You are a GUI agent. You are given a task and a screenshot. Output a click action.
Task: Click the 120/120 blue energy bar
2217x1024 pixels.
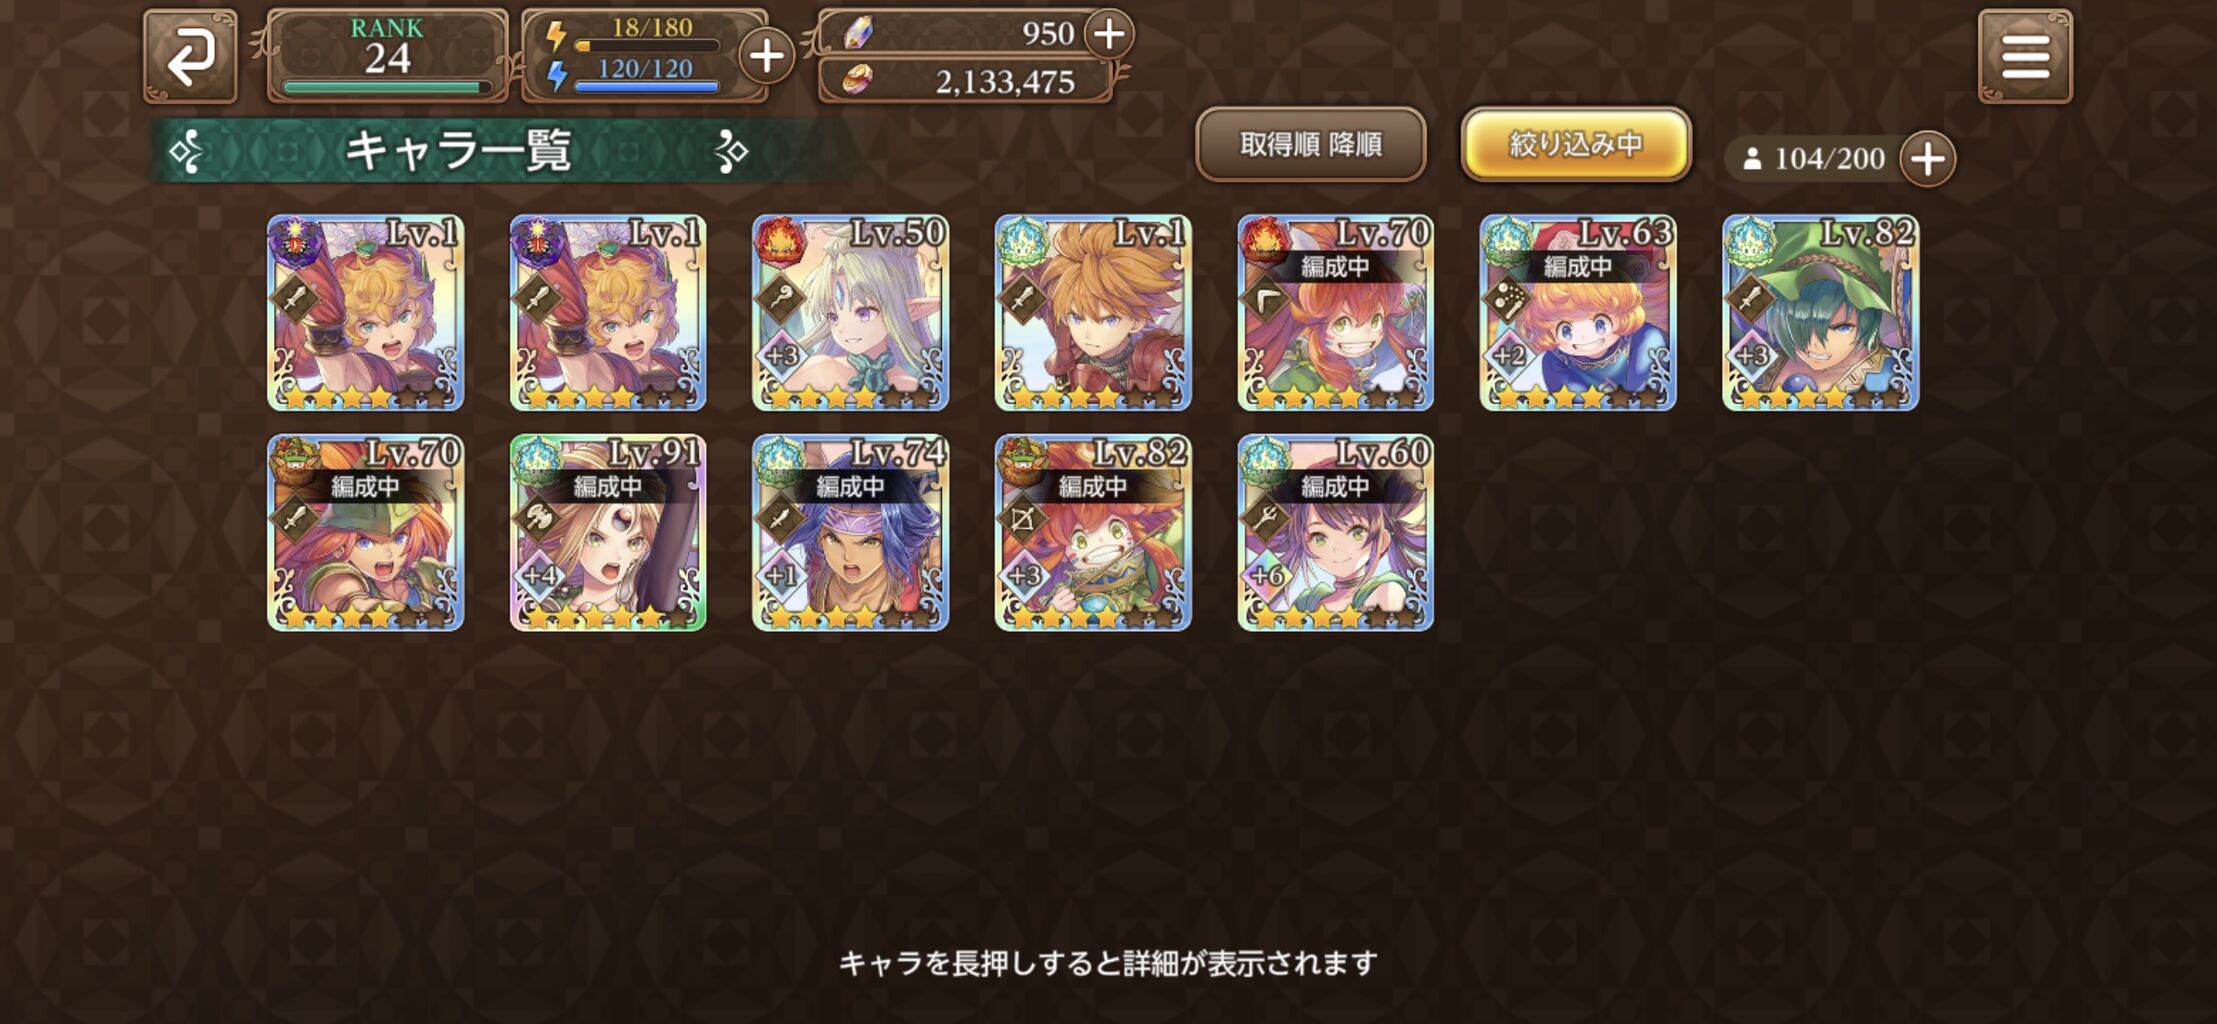[x=647, y=87]
